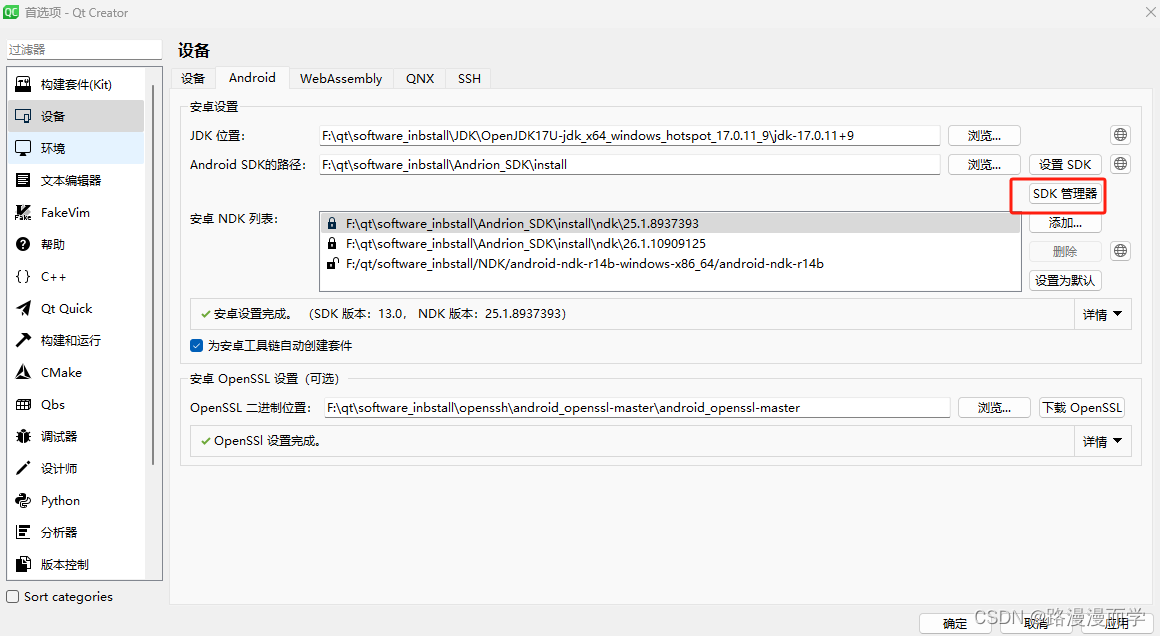The width and height of the screenshot is (1160, 636).
Task: Open the 版本控制 category icon
Action: click(x=24, y=564)
